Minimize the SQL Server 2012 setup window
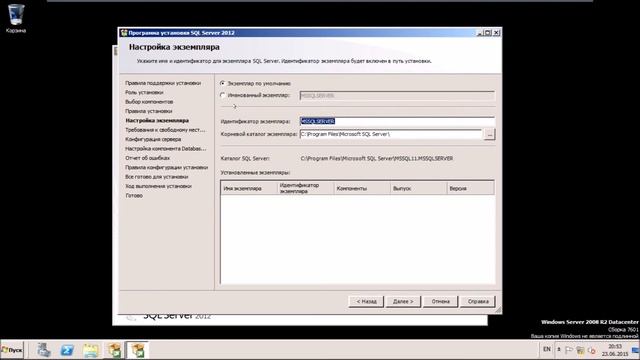This screenshot has height=360, width=640. click(x=480, y=33)
